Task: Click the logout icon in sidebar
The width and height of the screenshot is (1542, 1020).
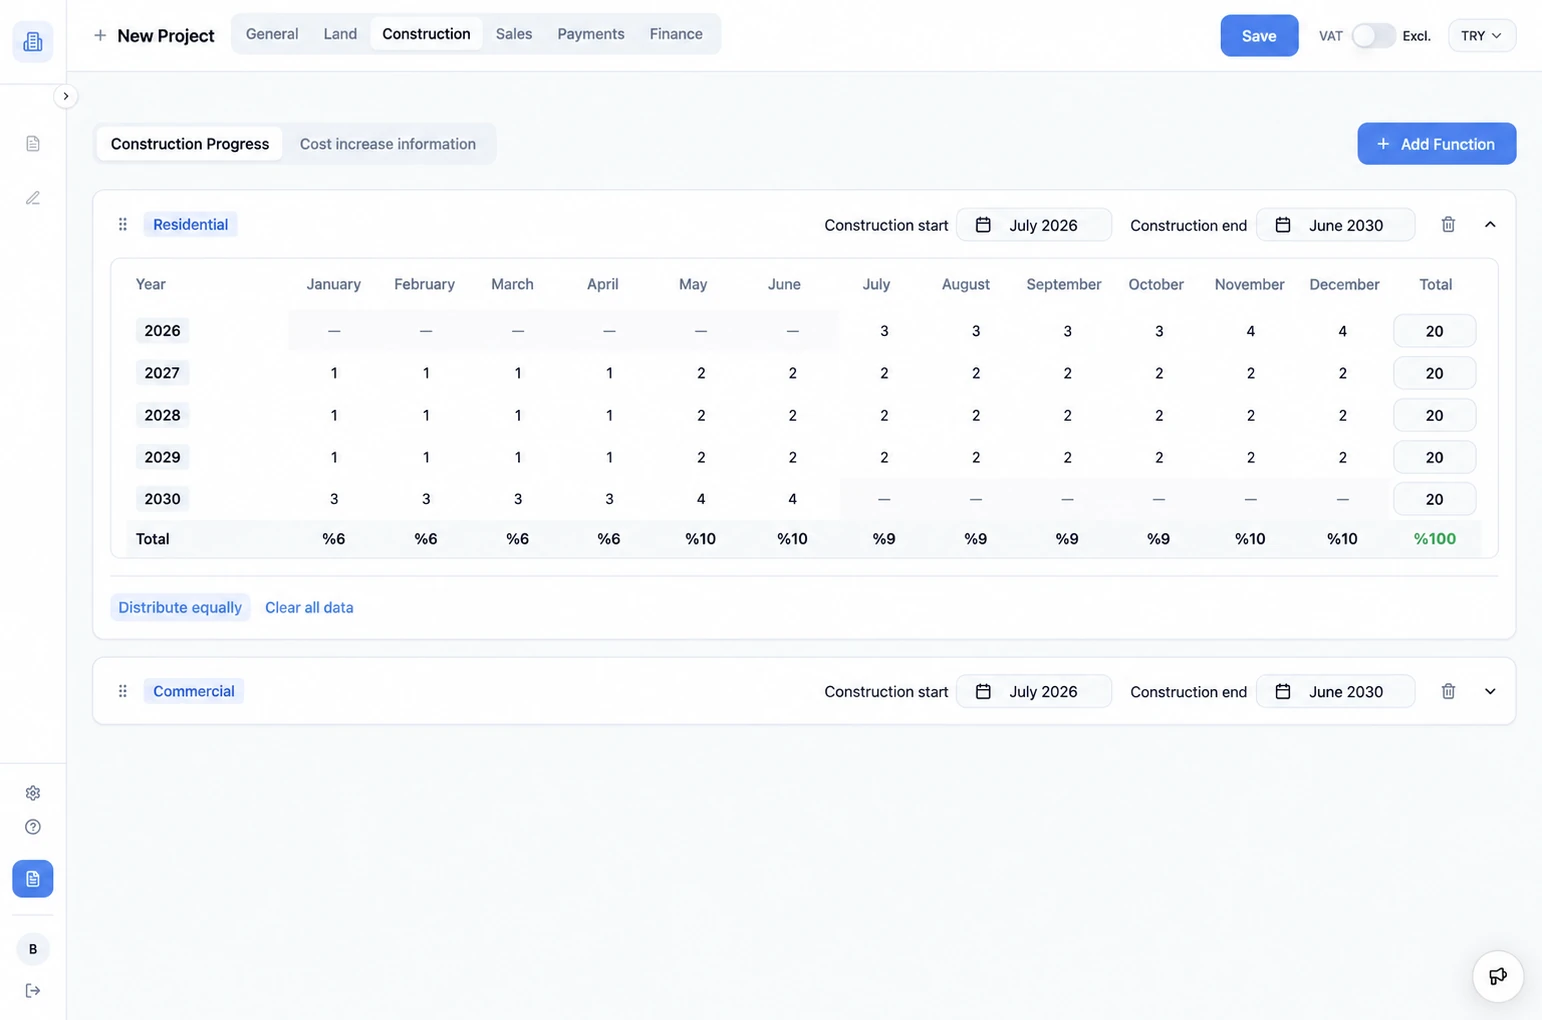Action: pos(33,991)
